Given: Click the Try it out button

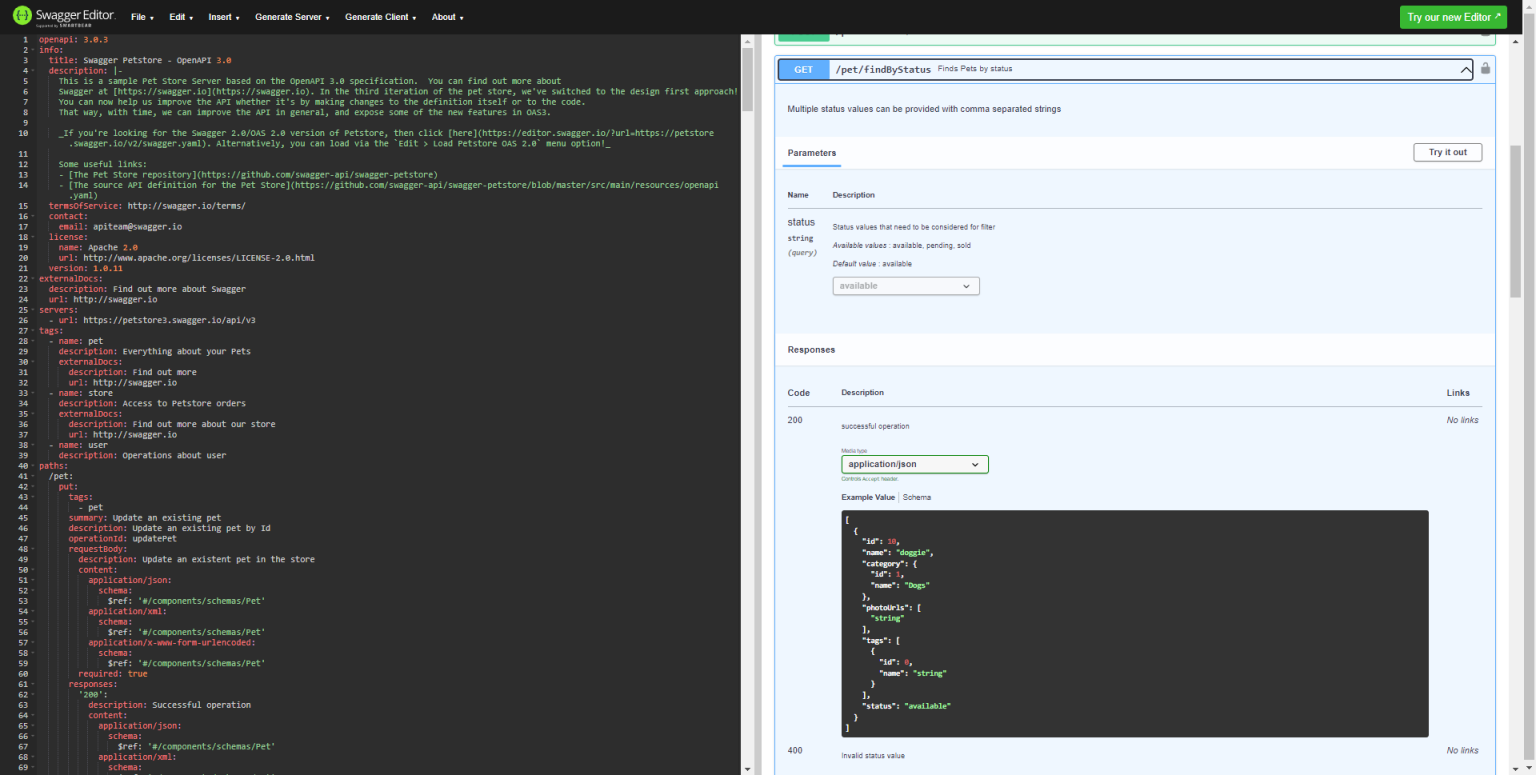Looking at the screenshot, I should tap(1447, 151).
